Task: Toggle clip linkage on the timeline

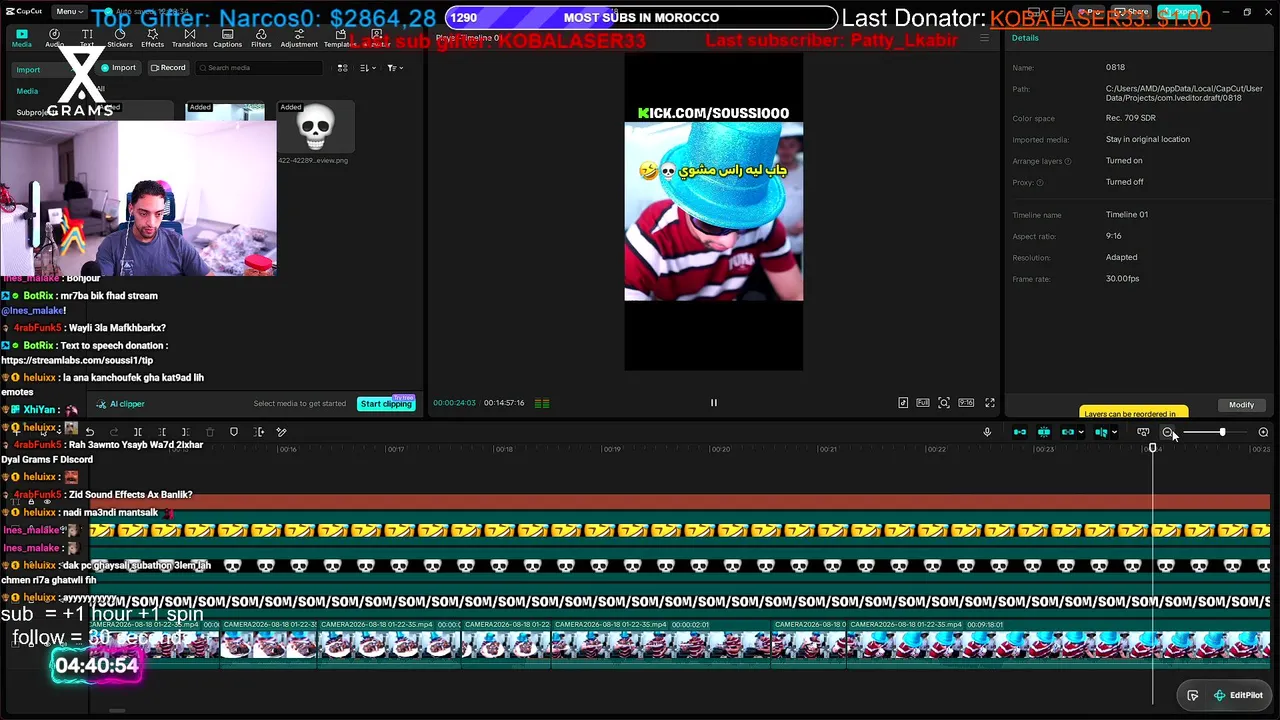Action: point(1068,432)
